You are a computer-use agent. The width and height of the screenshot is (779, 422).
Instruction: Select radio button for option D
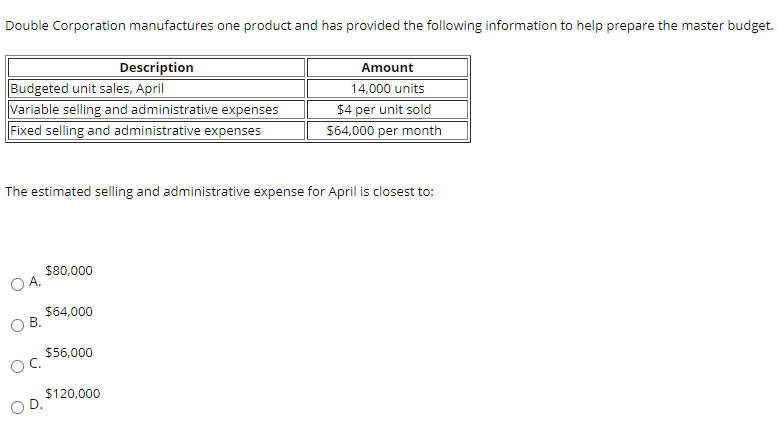tap(17, 408)
